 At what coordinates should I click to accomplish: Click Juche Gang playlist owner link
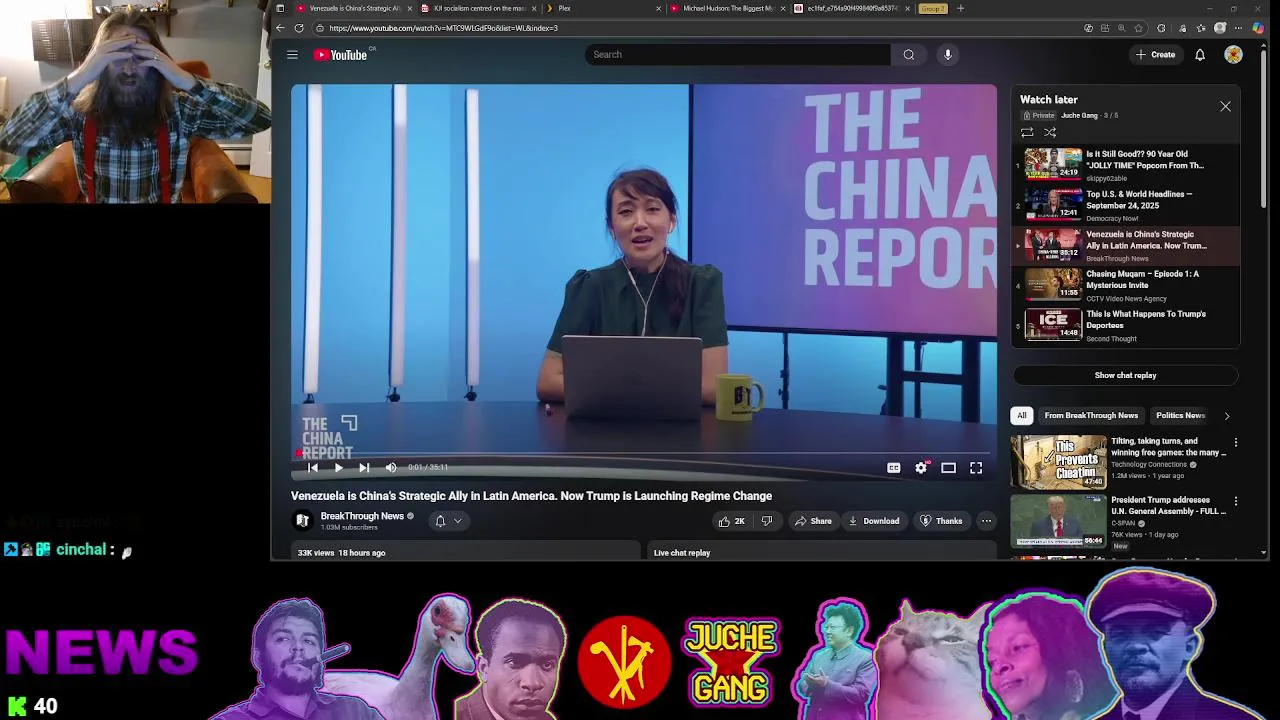point(1079,115)
